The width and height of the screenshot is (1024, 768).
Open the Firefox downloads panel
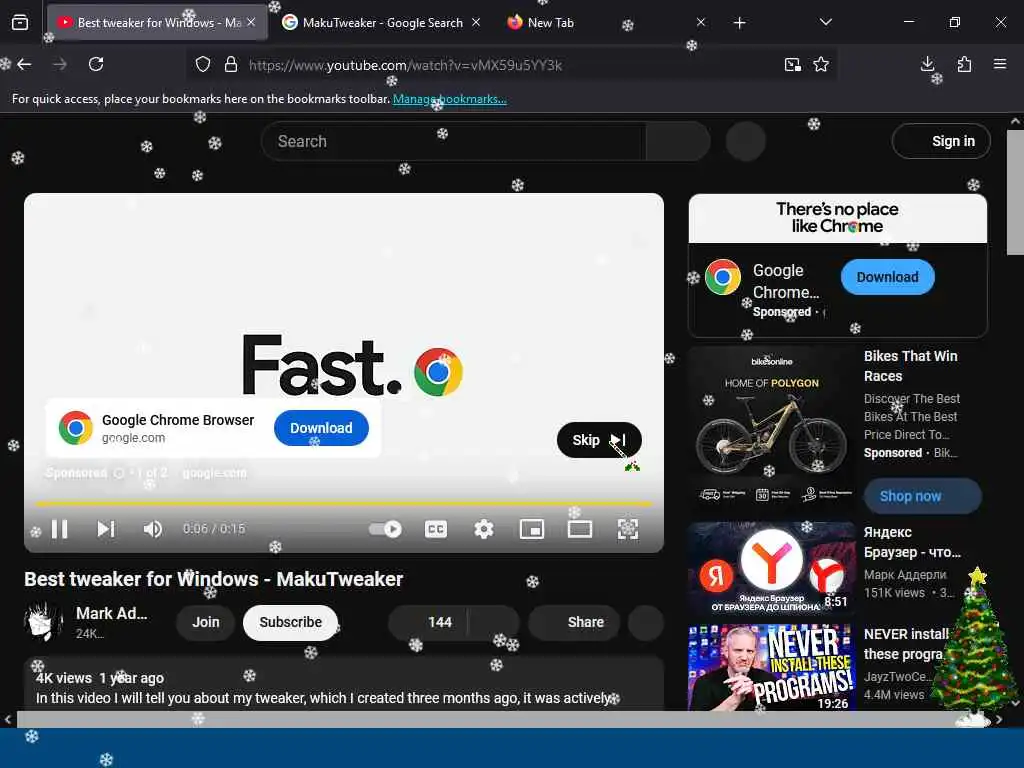927,64
